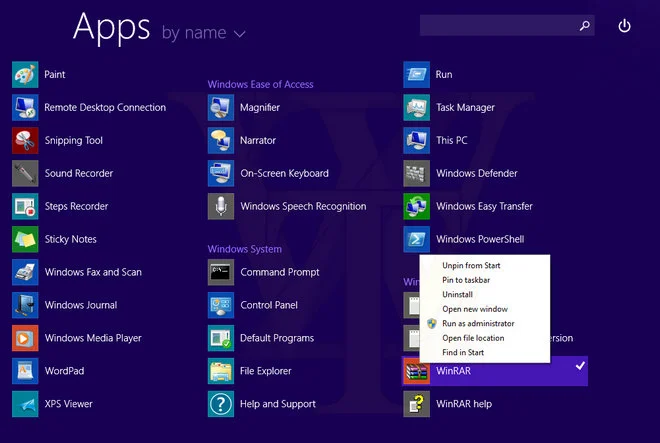Viewport: 660px width, 443px height.
Task: Choose Unpin from Start
Action: point(471,265)
